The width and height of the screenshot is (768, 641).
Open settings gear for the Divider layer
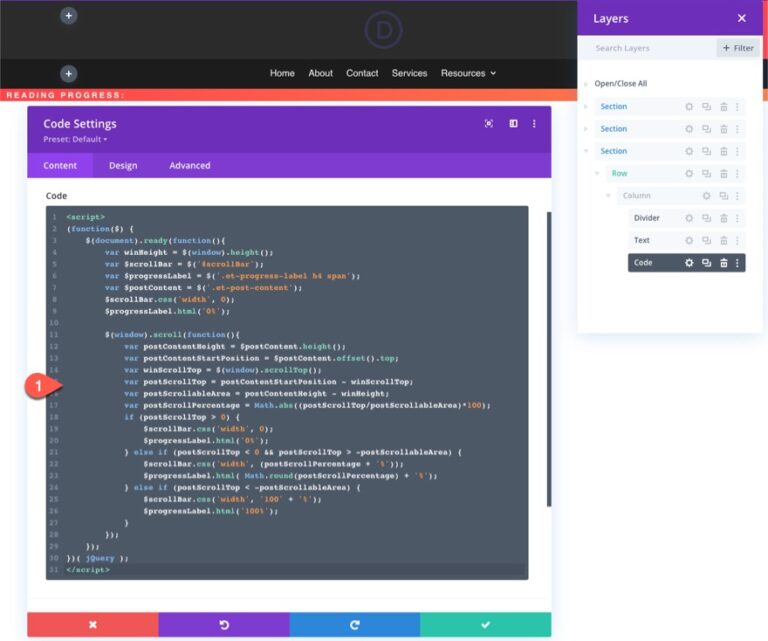[689, 218]
